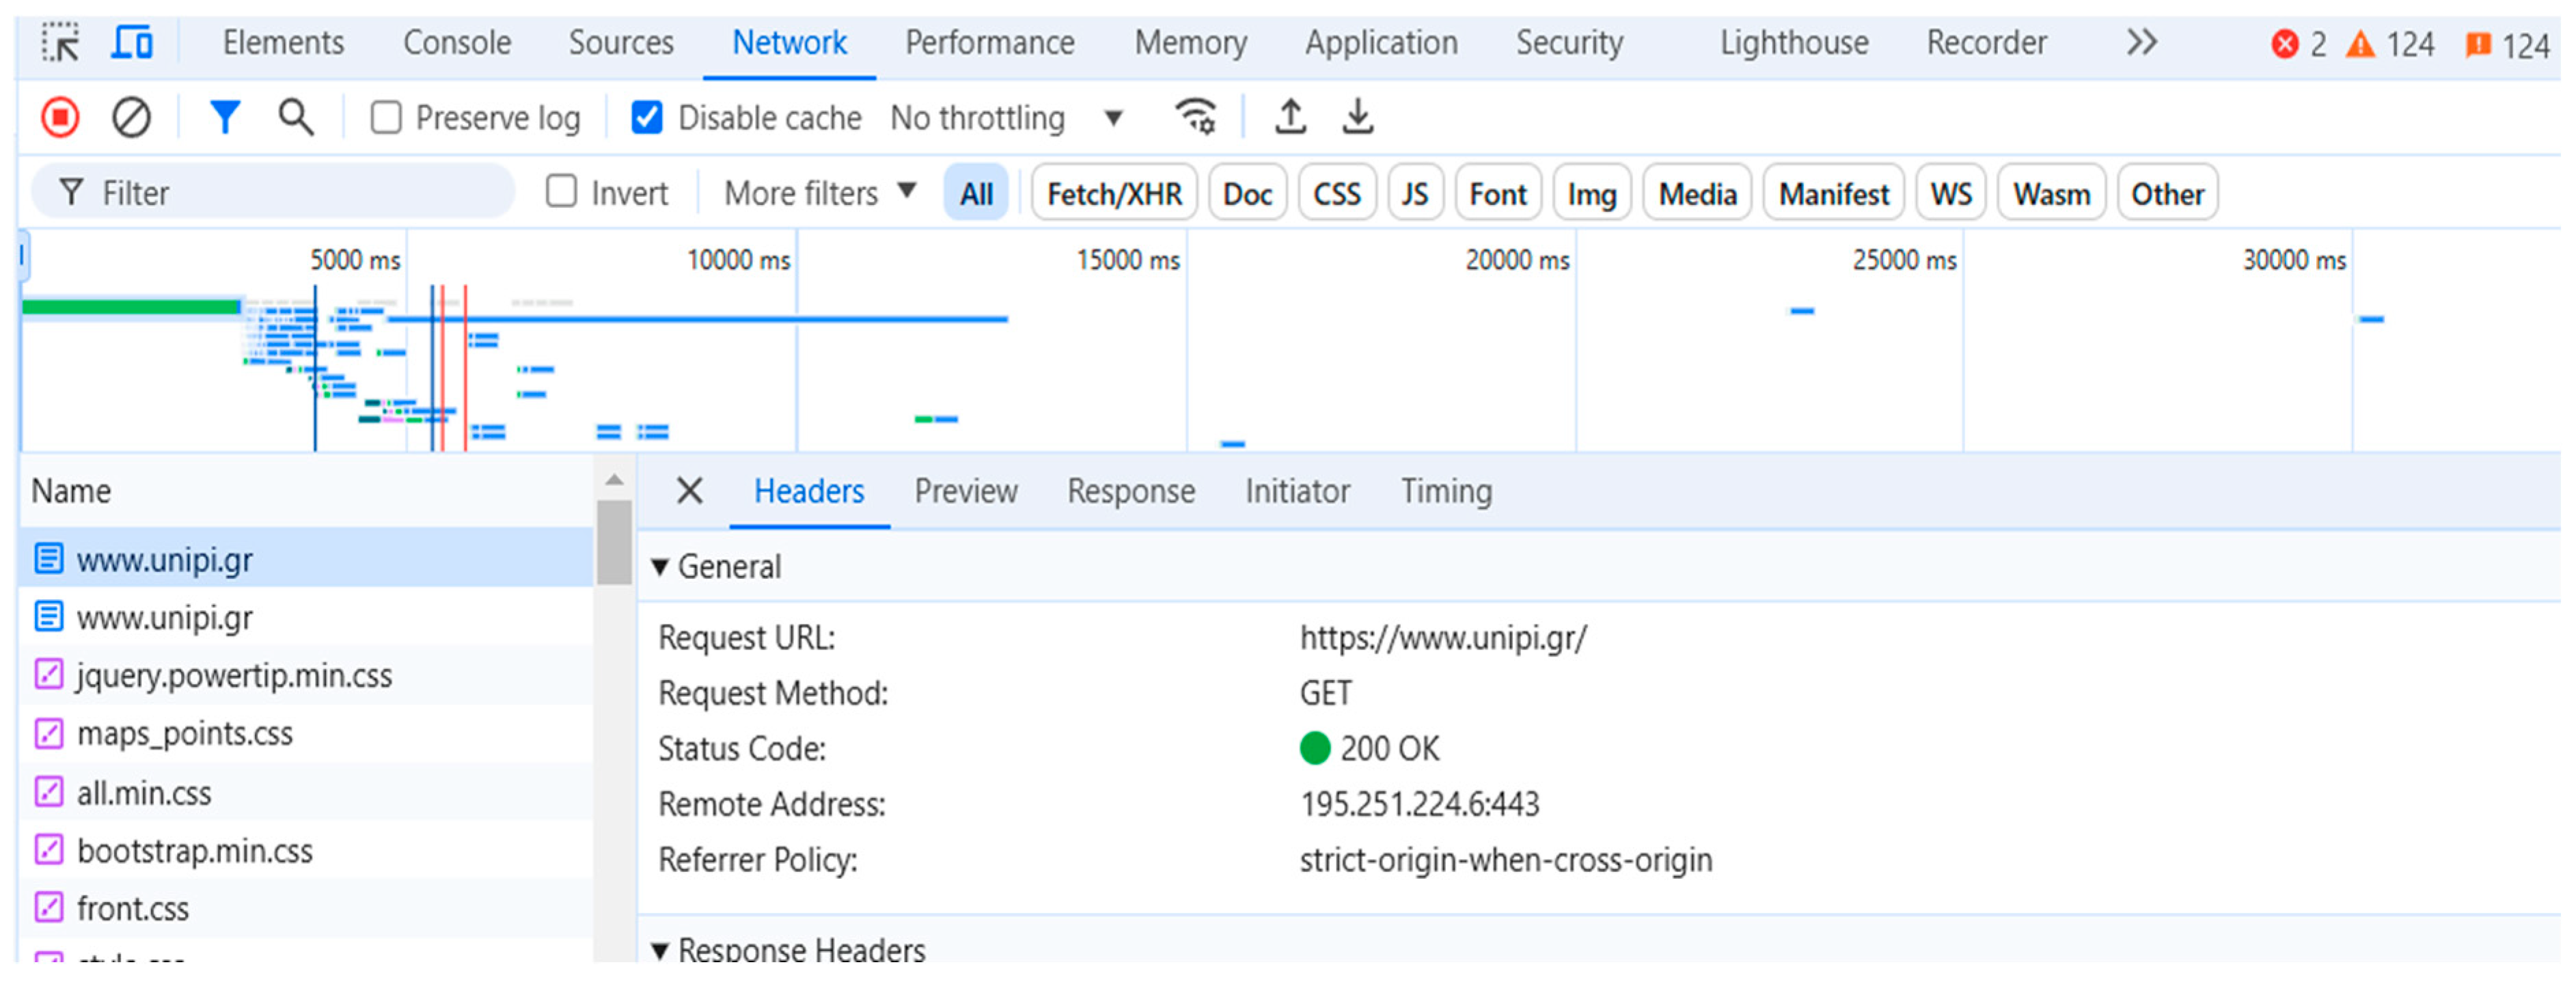The width and height of the screenshot is (2576, 982).
Task: Uncheck the Disable cache checkbox
Action: (647, 118)
